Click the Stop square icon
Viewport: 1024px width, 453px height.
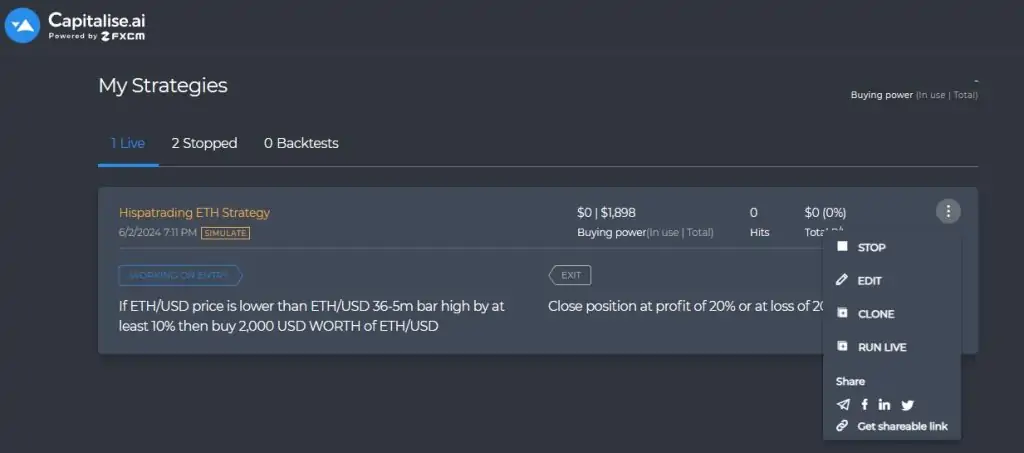(842, 246)
